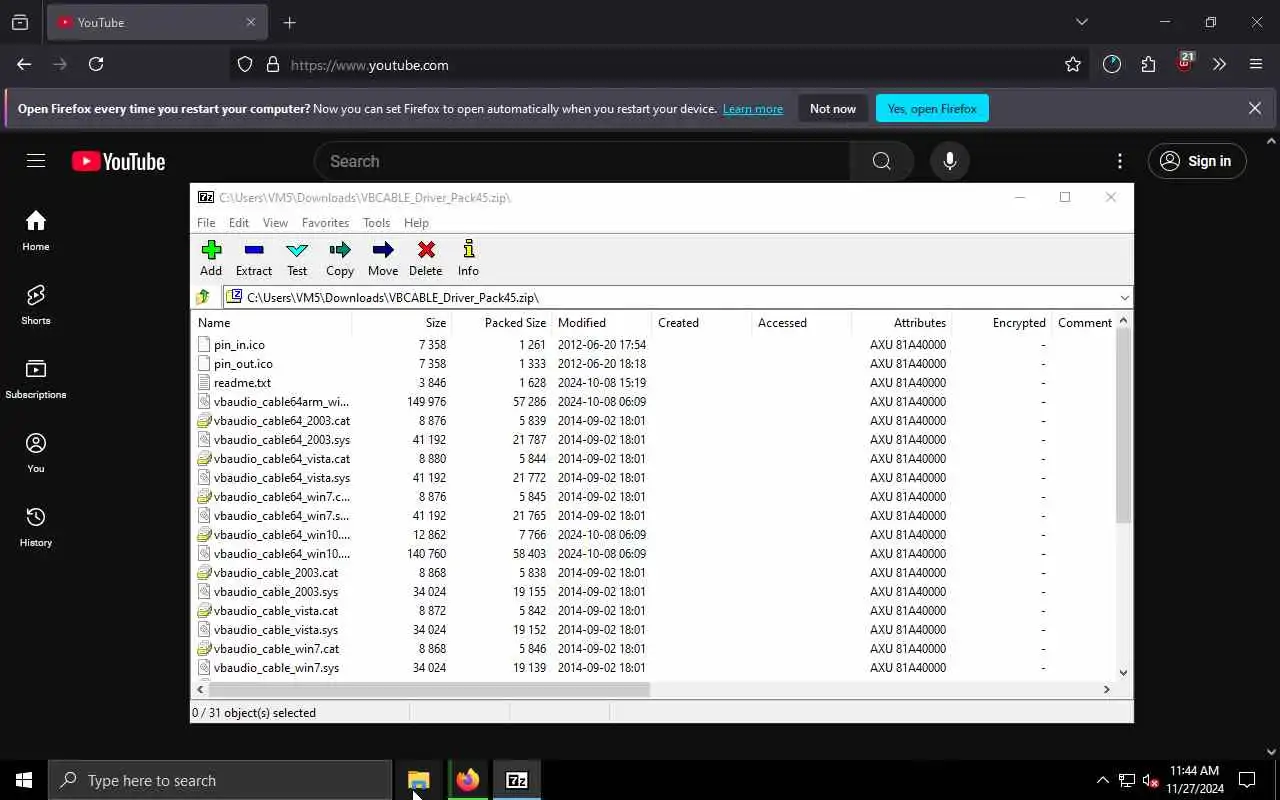This screenshot has width=1280, height=800.
Task: Open the Windows notification center
Action: (1247, 780)
